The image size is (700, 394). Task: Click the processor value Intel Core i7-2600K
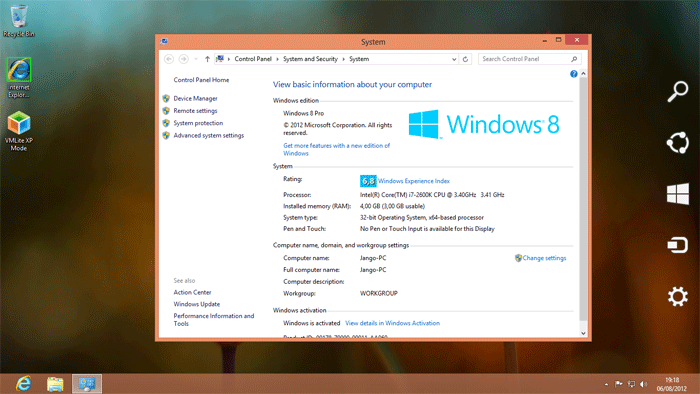[x=432, y=195]
